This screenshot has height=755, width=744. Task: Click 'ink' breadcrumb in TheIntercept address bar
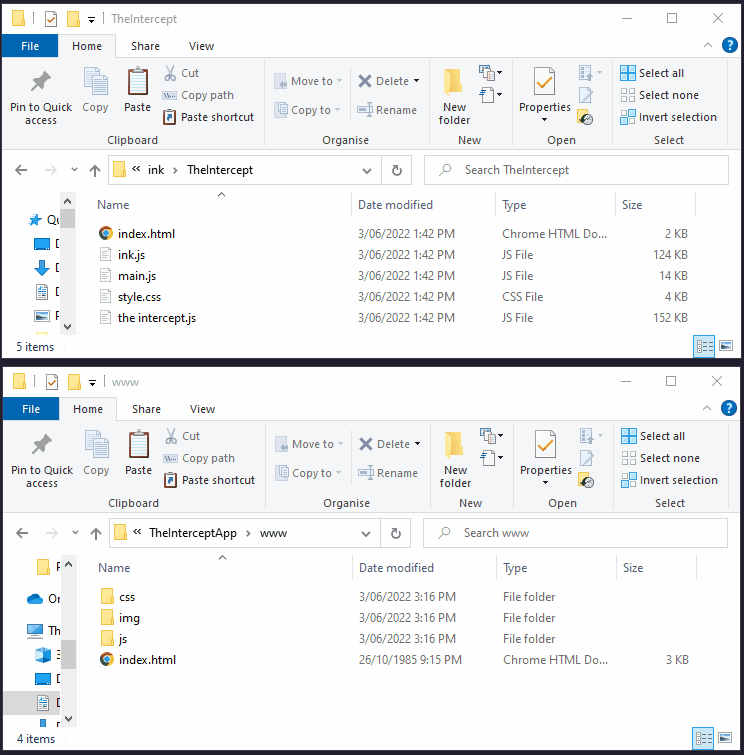coord(156,170)
